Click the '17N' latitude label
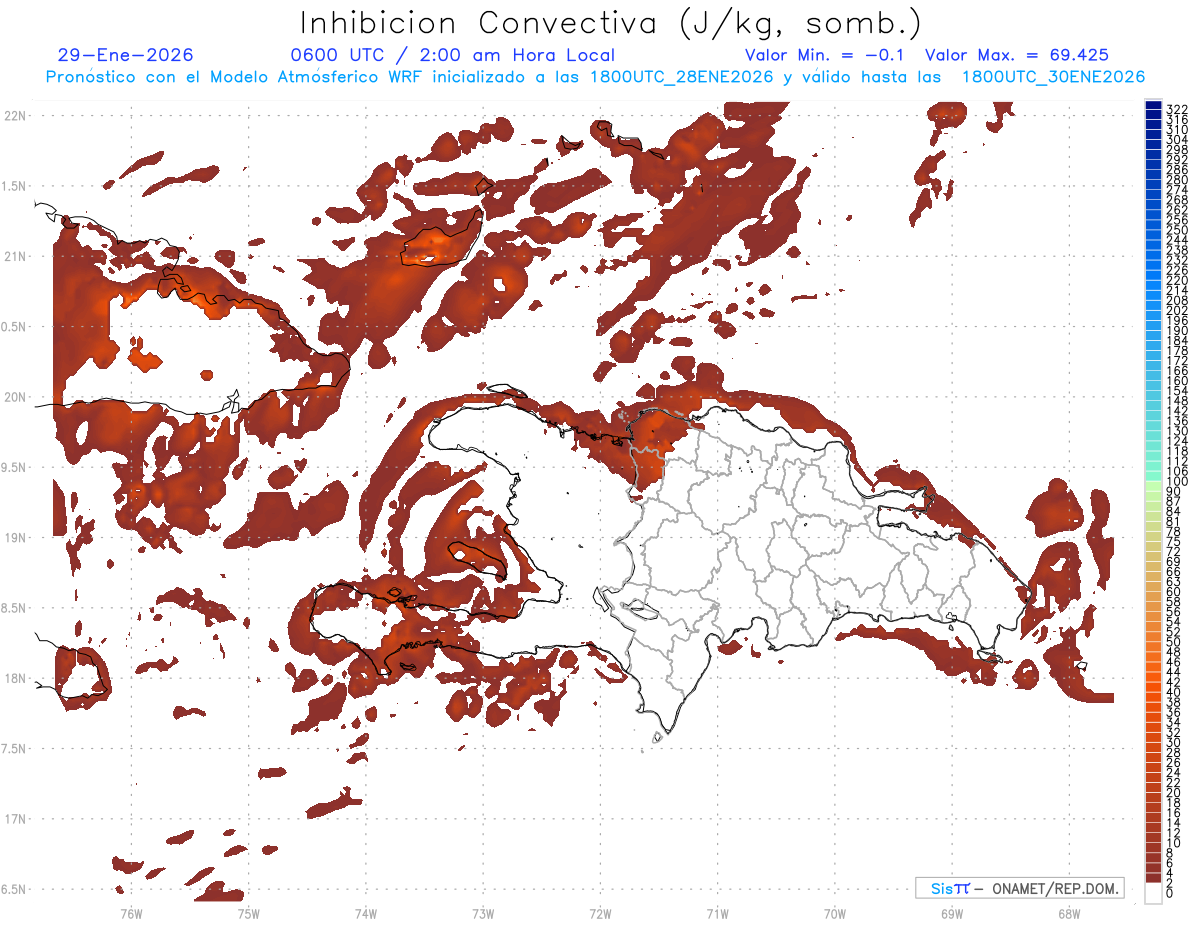 pyautogui.click(x=14, y=819)
